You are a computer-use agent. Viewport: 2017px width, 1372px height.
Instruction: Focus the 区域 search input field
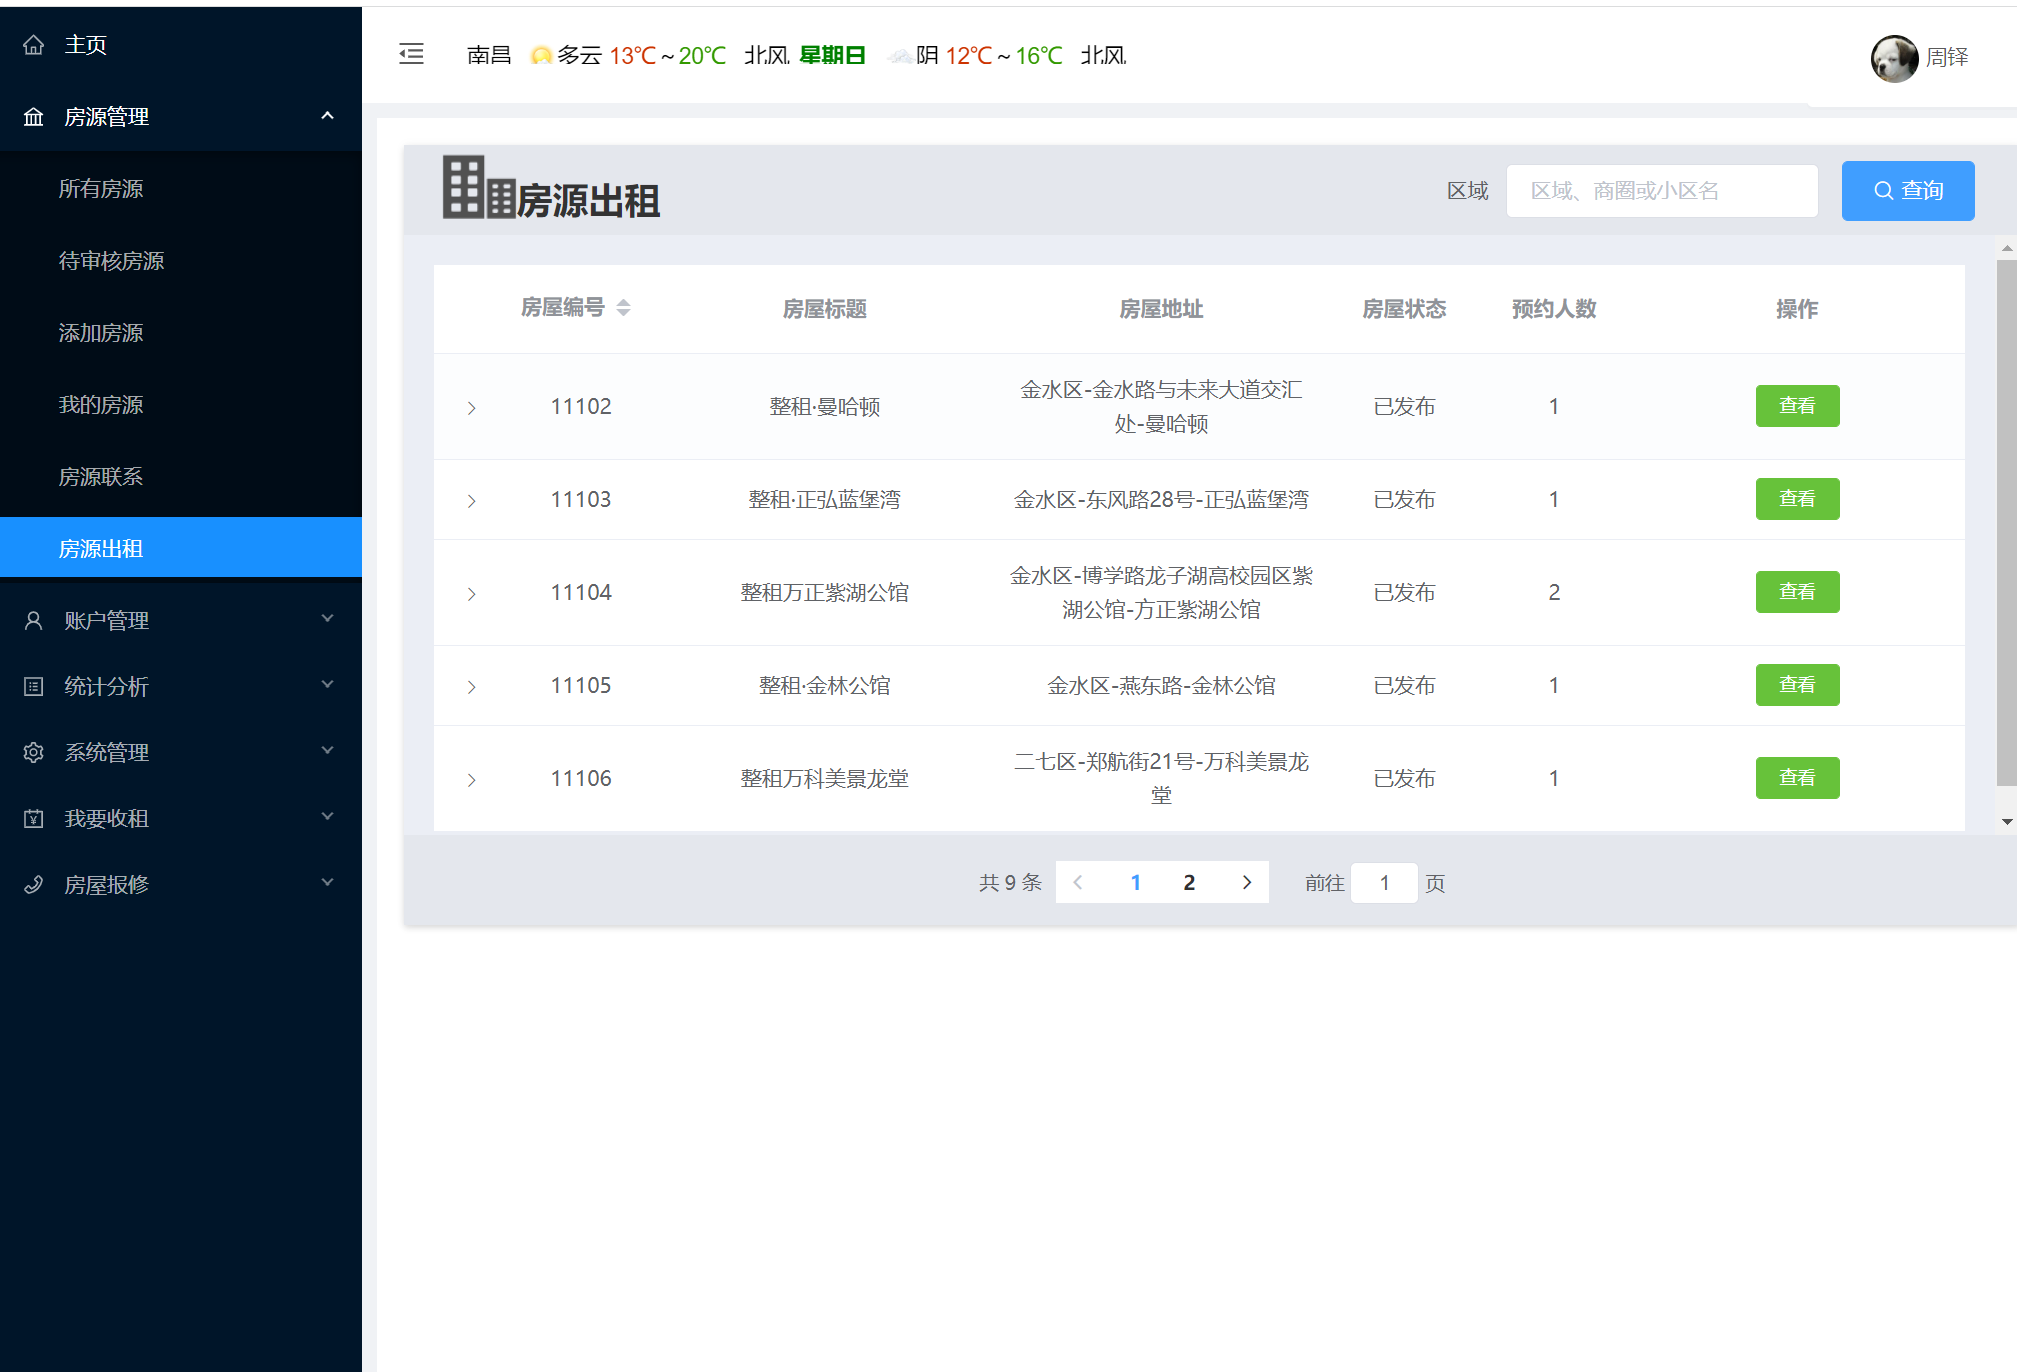(1661, 190)
